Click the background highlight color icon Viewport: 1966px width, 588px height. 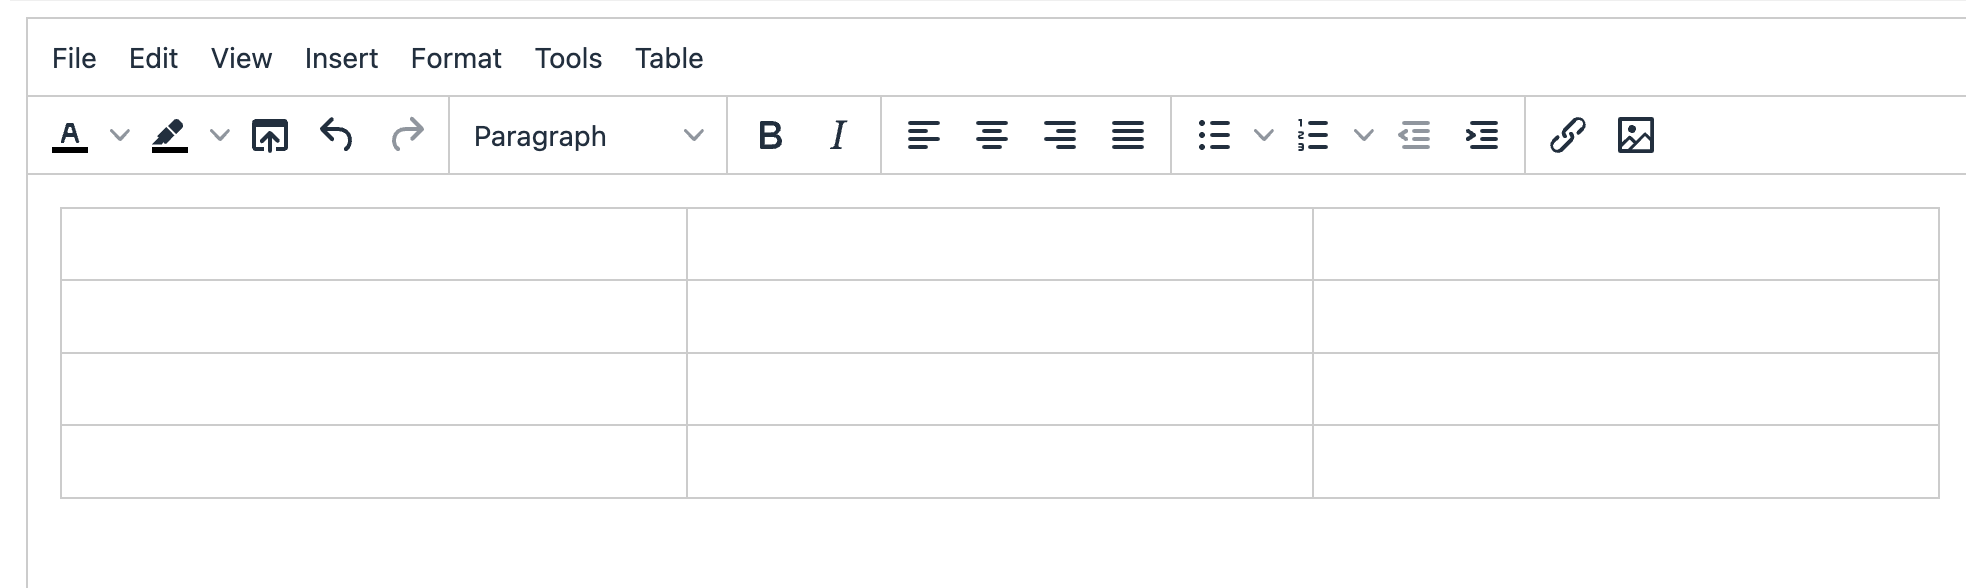point(170,135)
